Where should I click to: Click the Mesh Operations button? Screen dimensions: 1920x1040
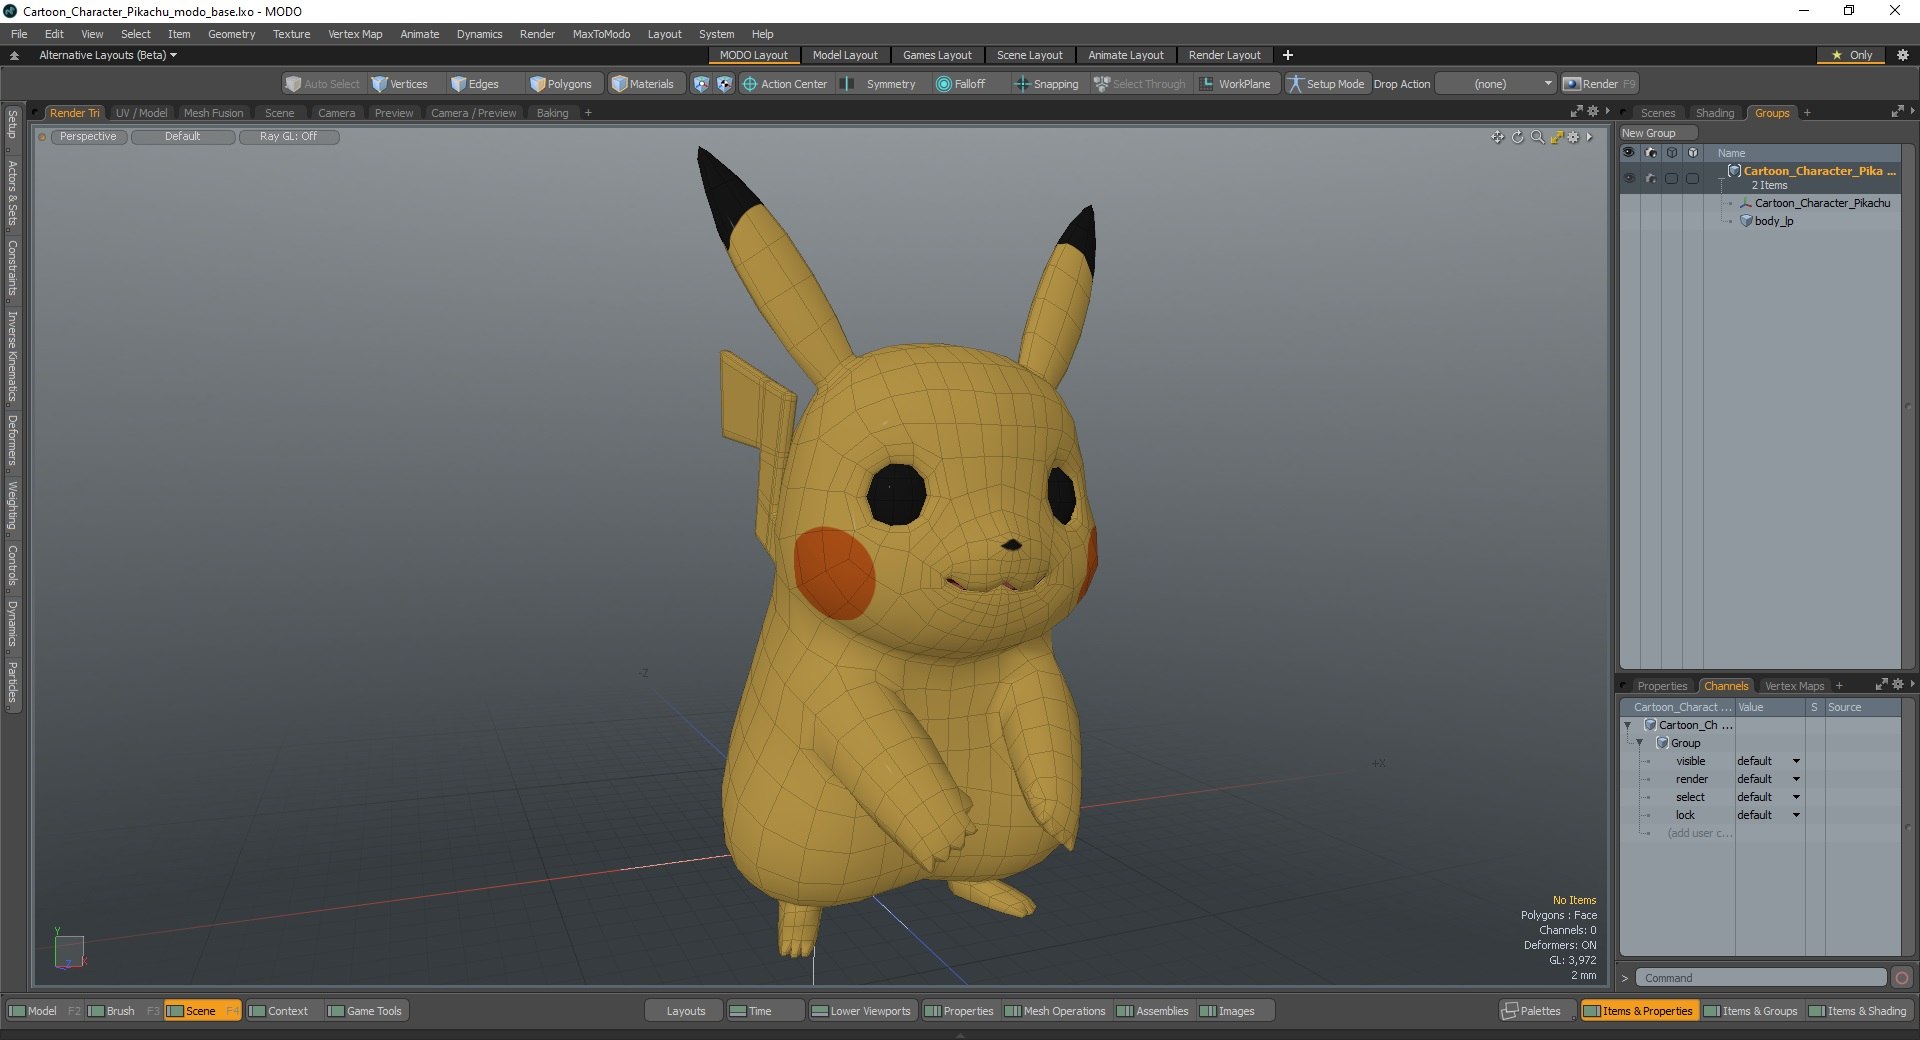[x=1055, y=1011]
